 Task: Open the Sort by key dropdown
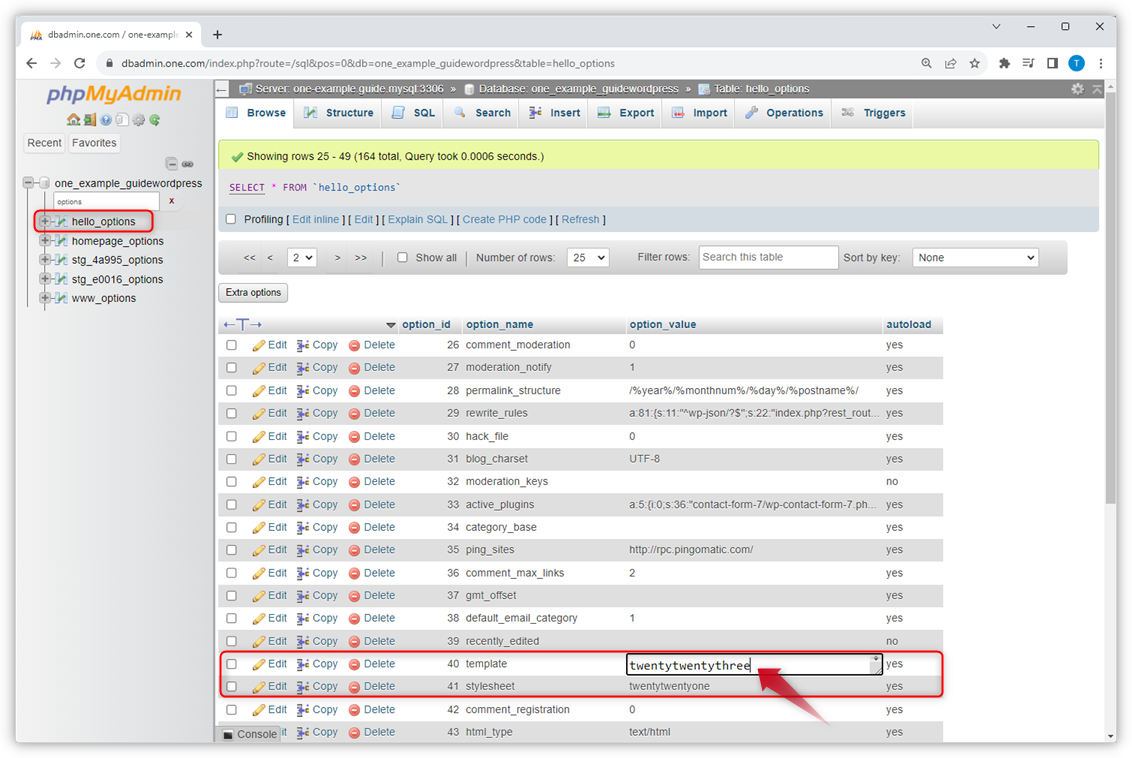tap(975, 257)
